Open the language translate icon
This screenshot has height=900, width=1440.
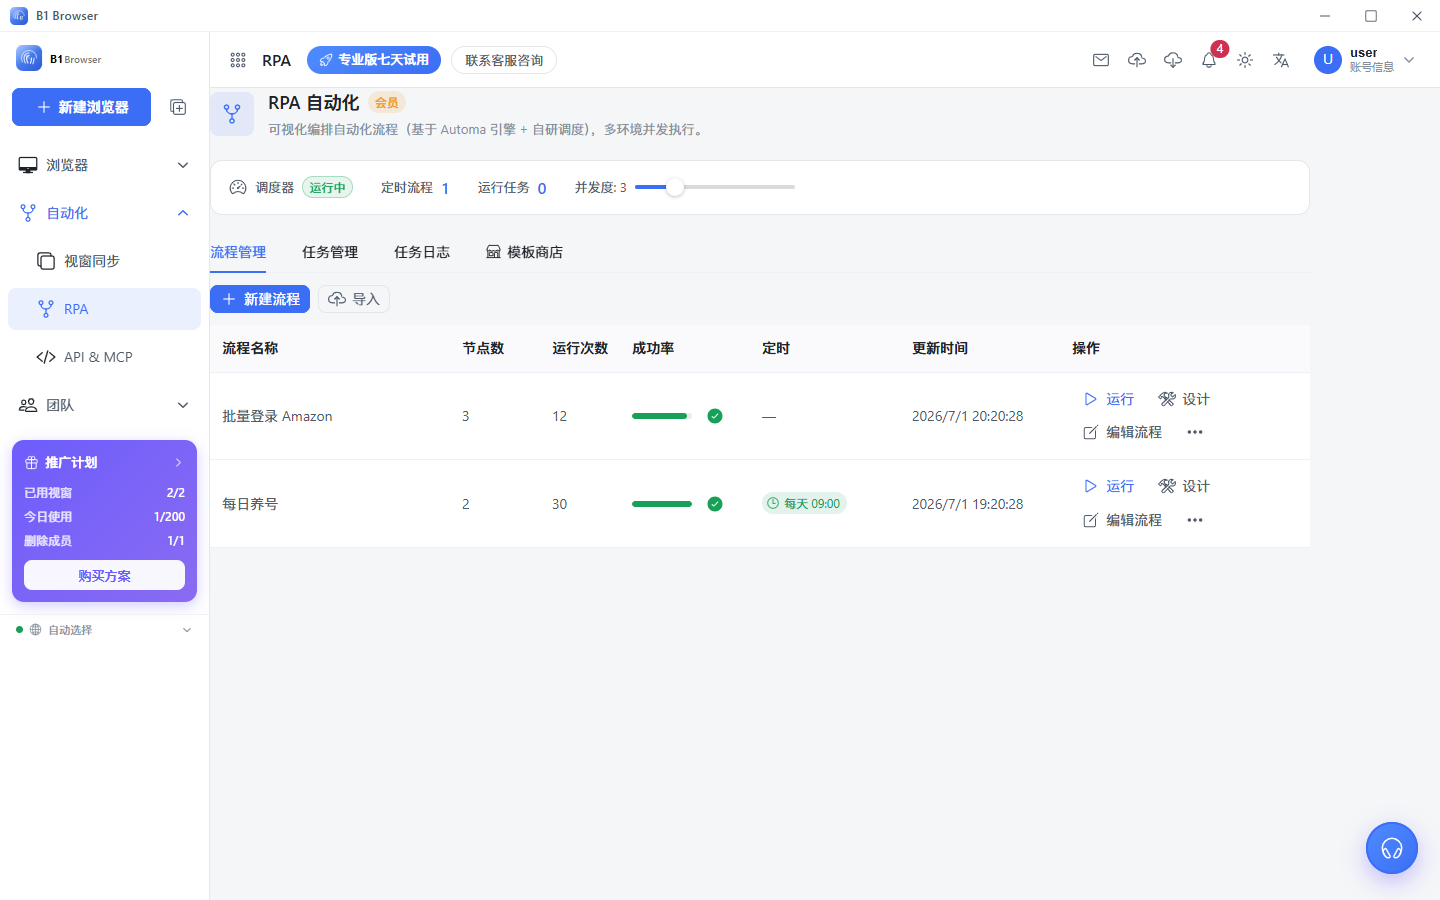[x=1281, y=60]
